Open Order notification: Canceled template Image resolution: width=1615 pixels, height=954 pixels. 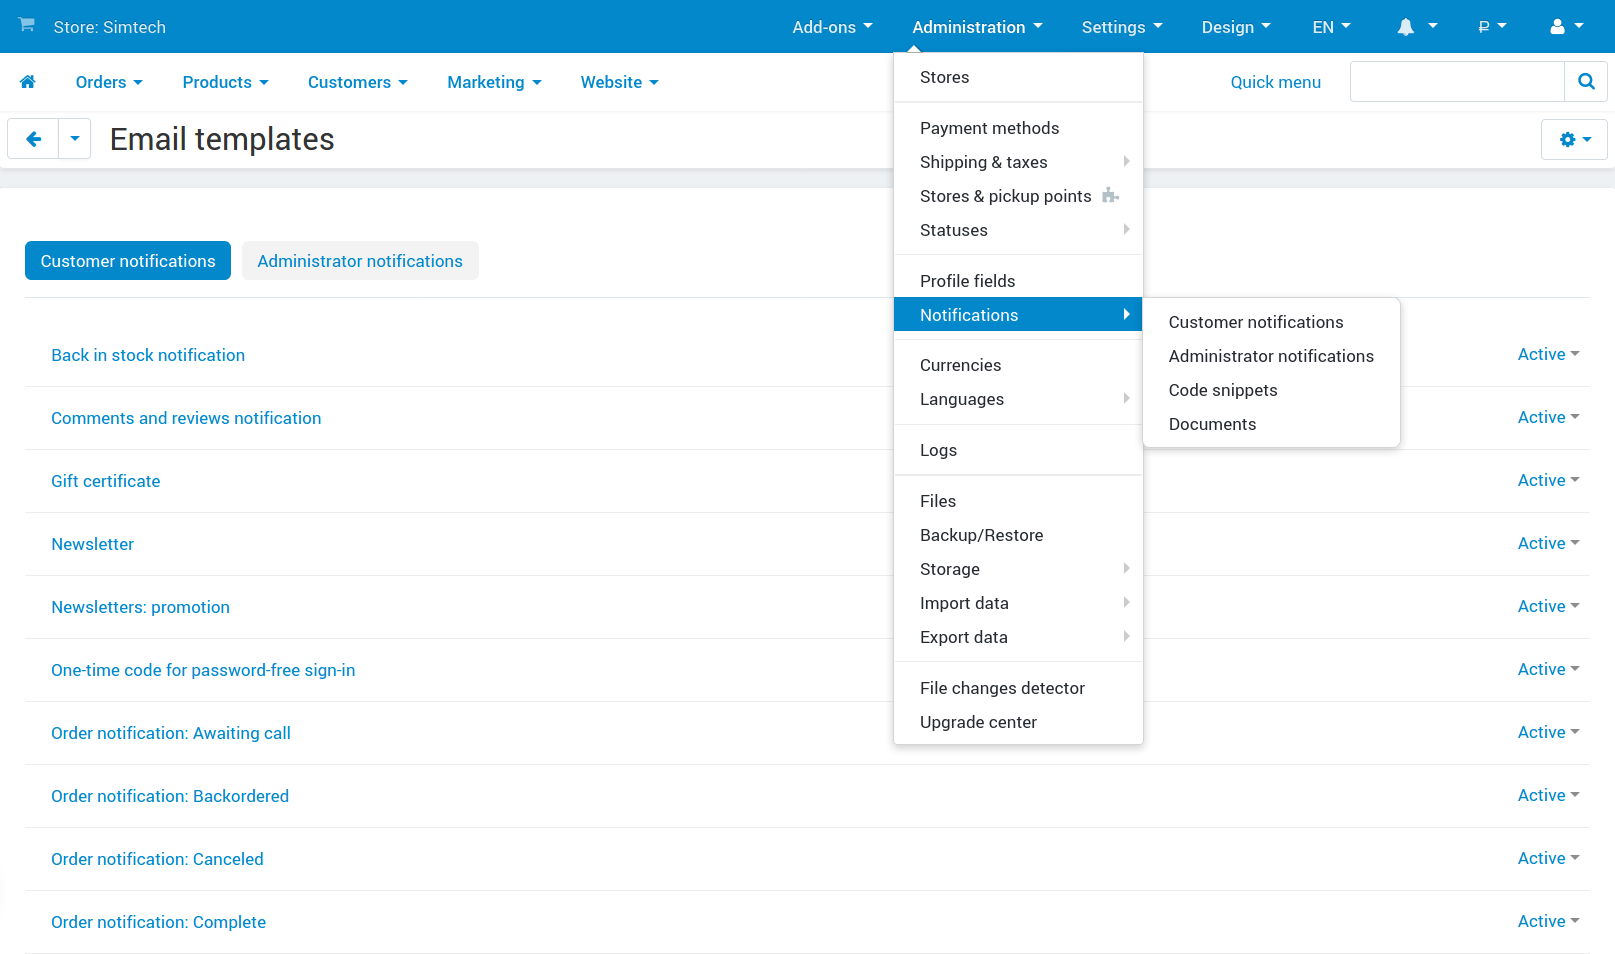click(157, 859)
